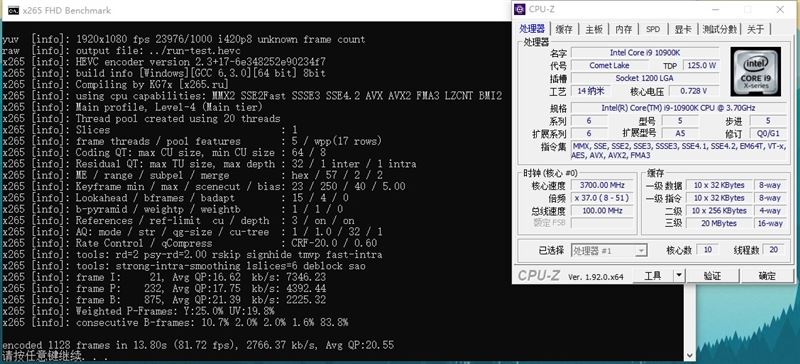The height and width of the screenshot is (364, 800).
Task: Click the output file ../run-test.hevc line
Action: [x=121, y=51]
